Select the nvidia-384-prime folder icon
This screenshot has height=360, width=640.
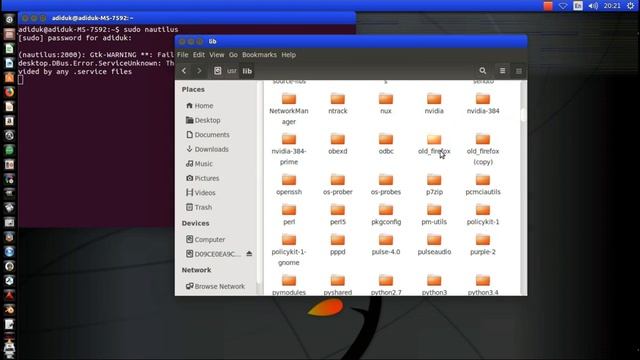(x=289, y=139)
